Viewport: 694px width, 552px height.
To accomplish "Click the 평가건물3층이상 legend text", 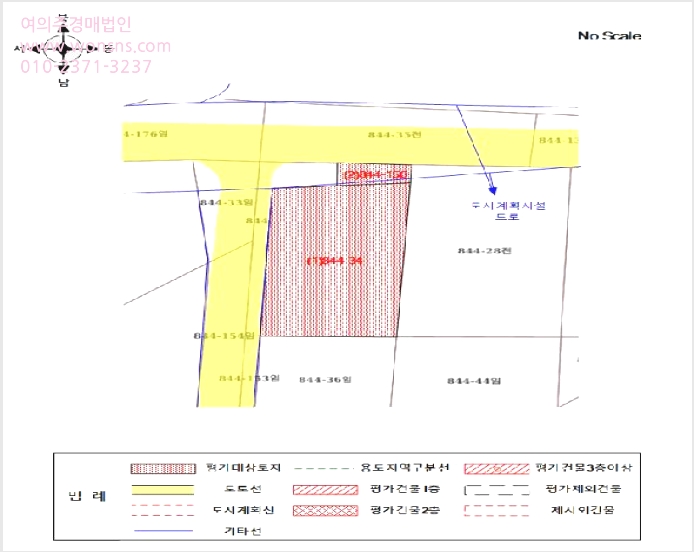I will pos(584,467).
